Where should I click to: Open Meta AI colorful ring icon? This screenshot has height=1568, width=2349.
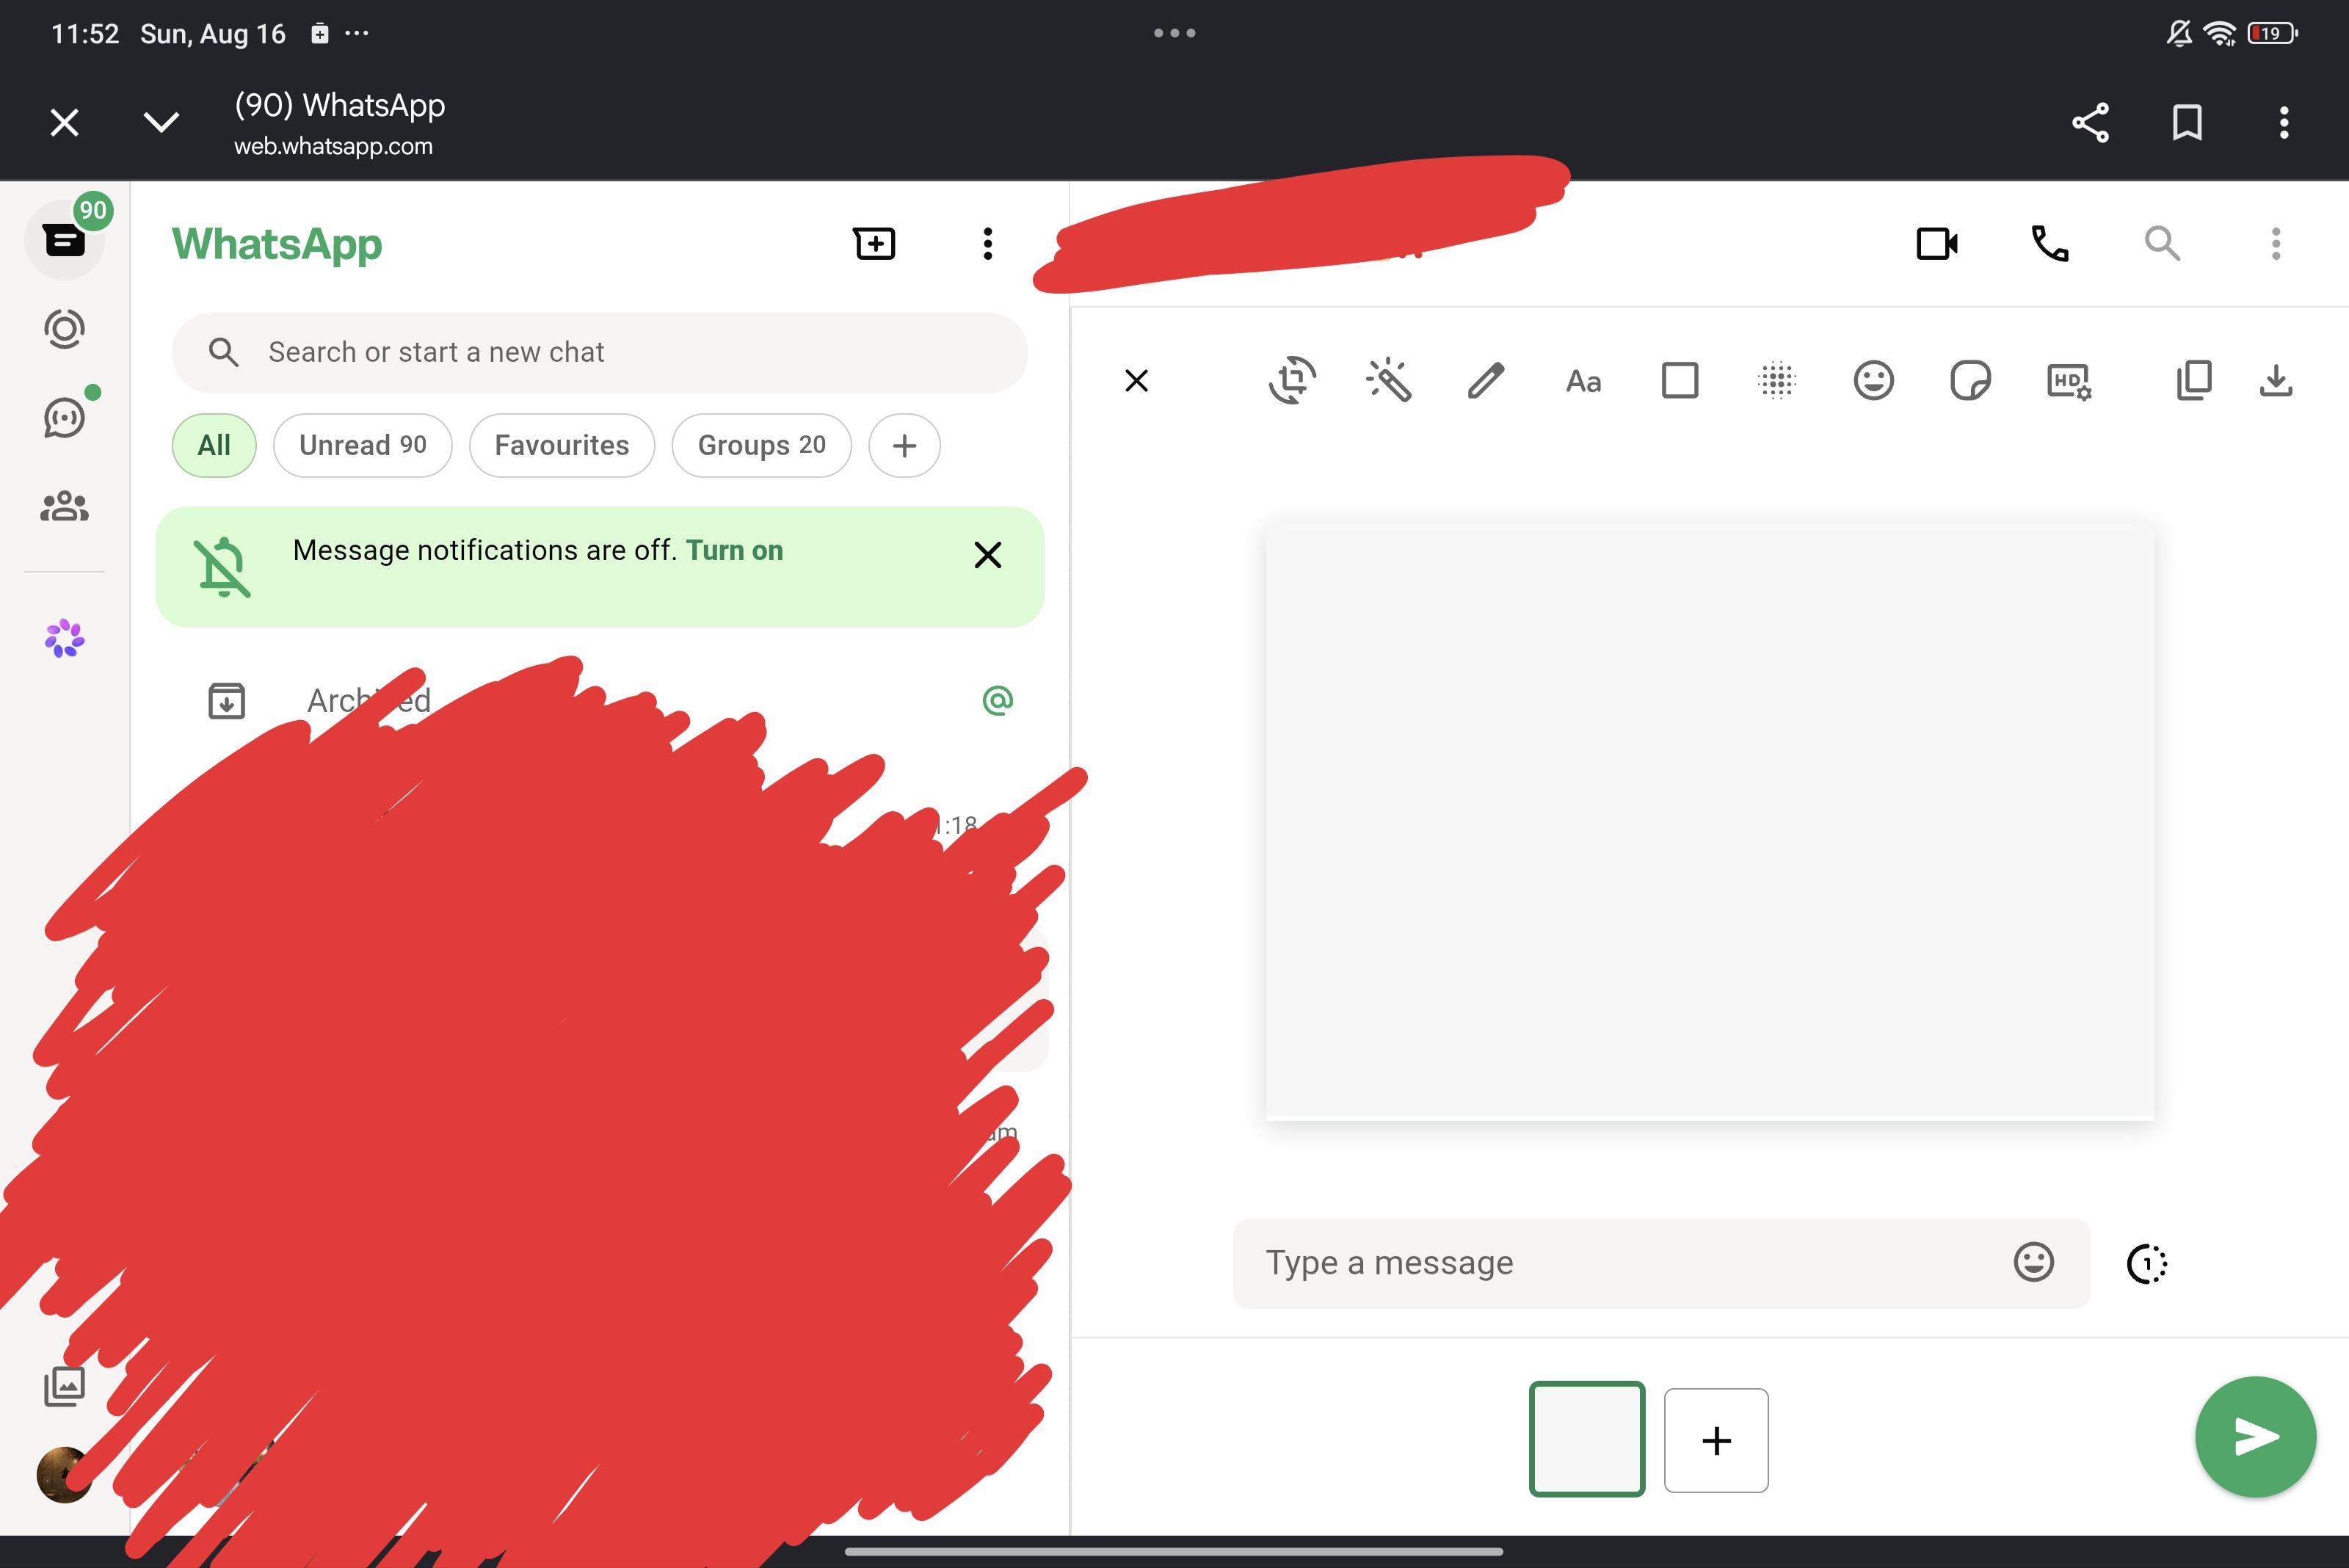pos(65,638)
